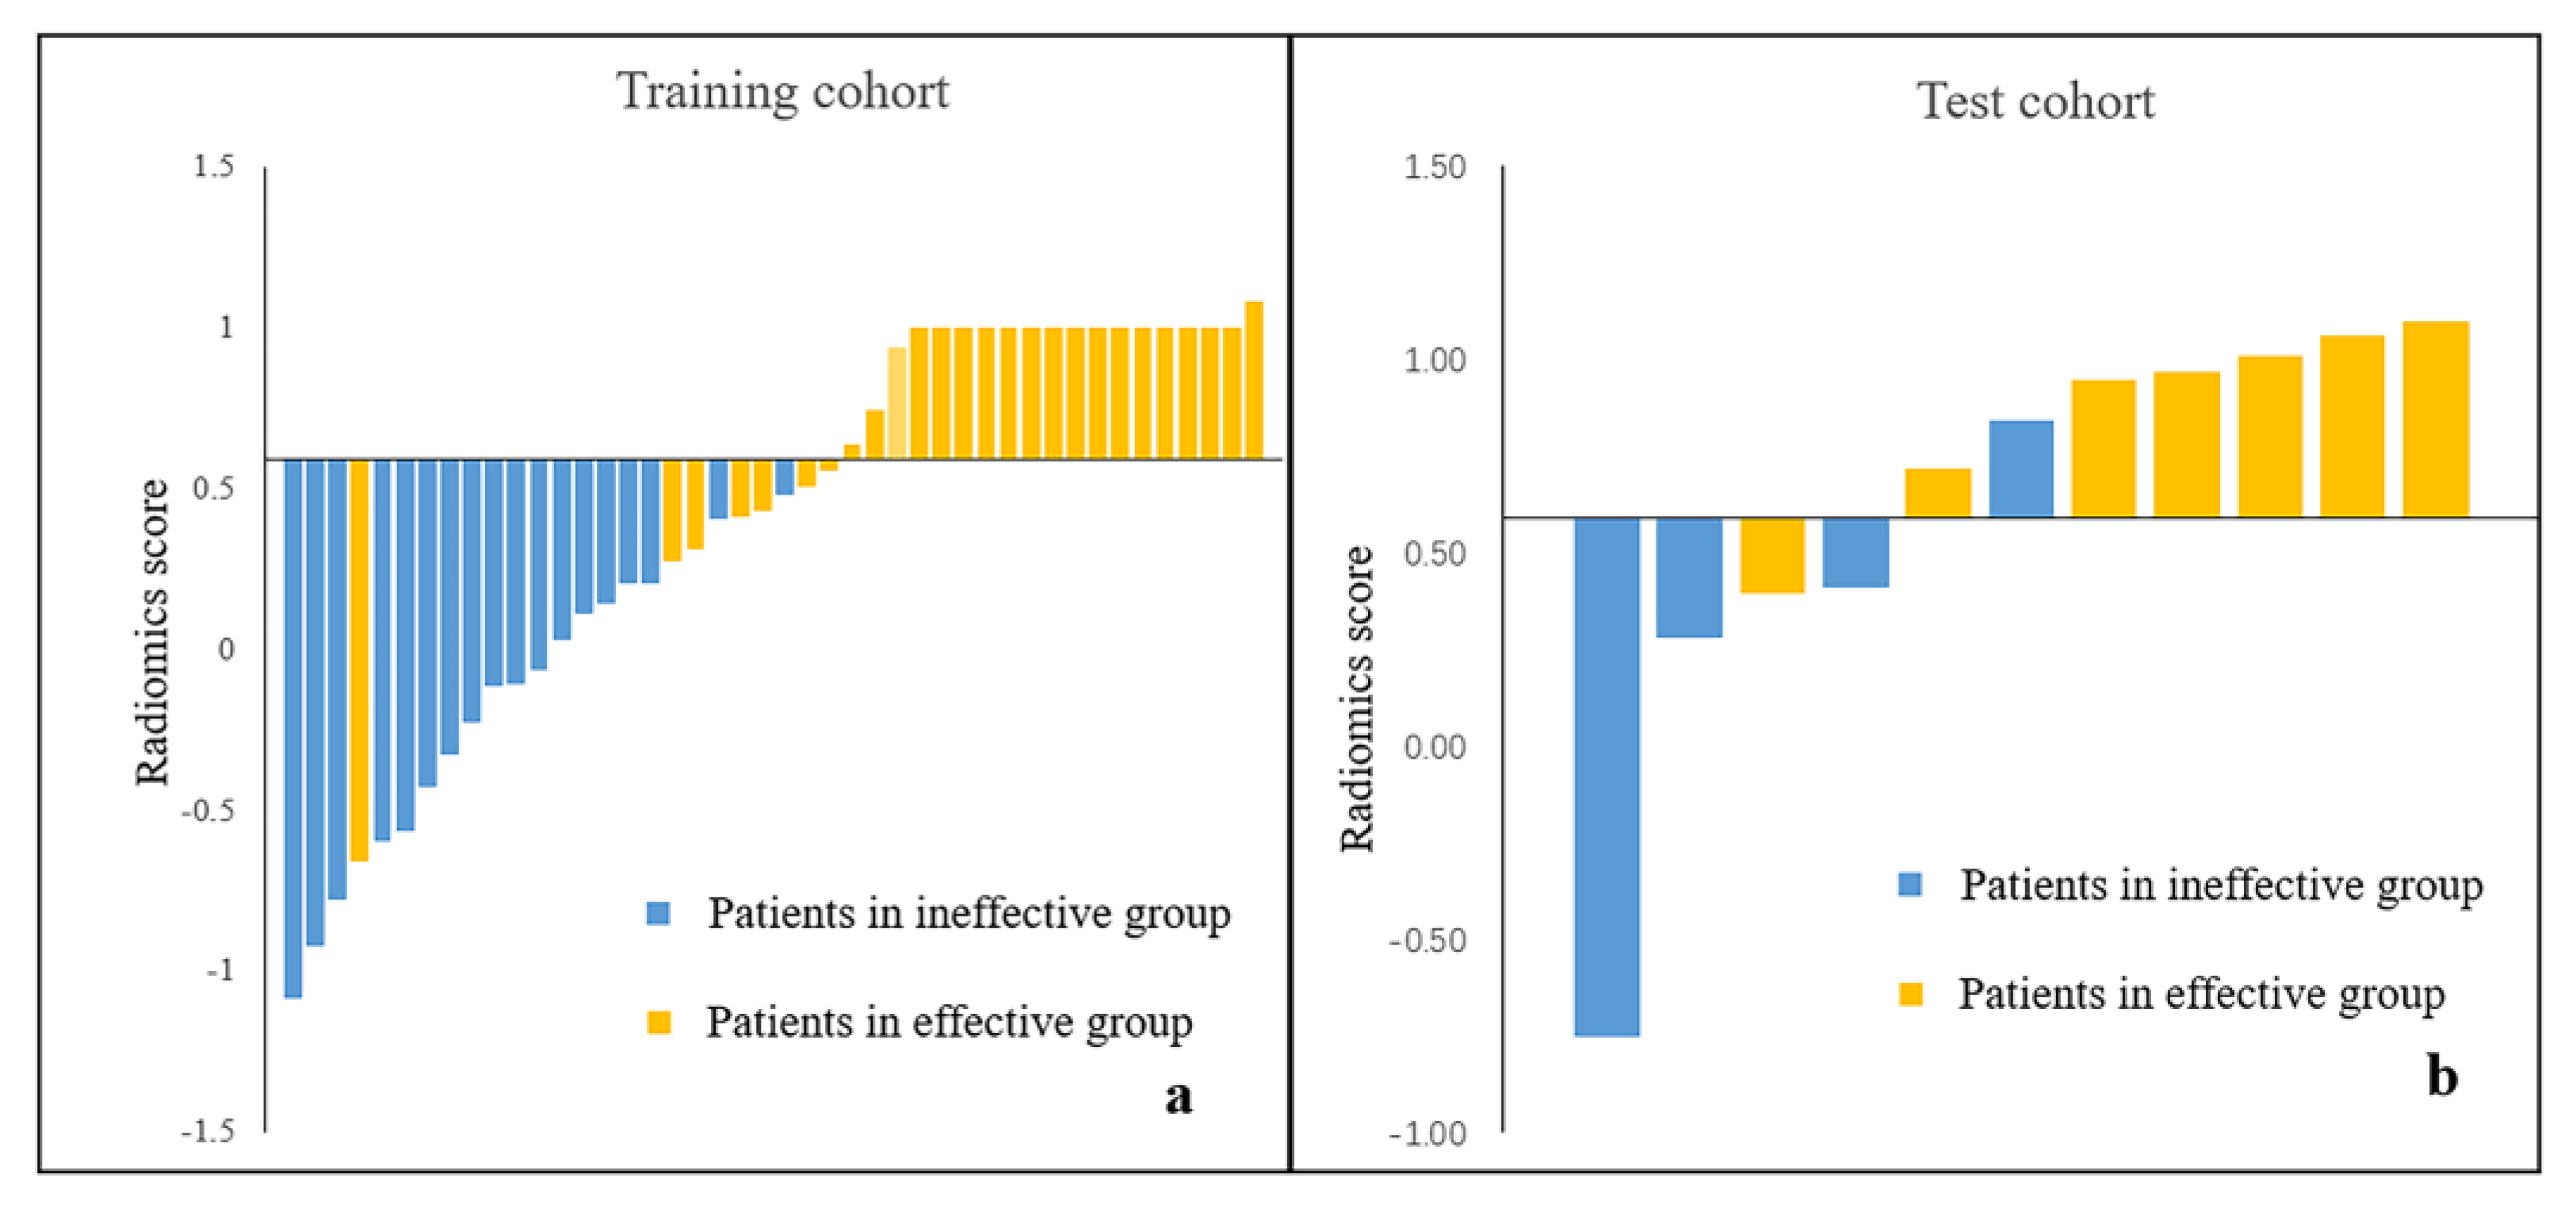2576x1212 pixels.
Task: Click the Test cohort "Patients in ineffective group" legend text
Action: coord(2221,885)
